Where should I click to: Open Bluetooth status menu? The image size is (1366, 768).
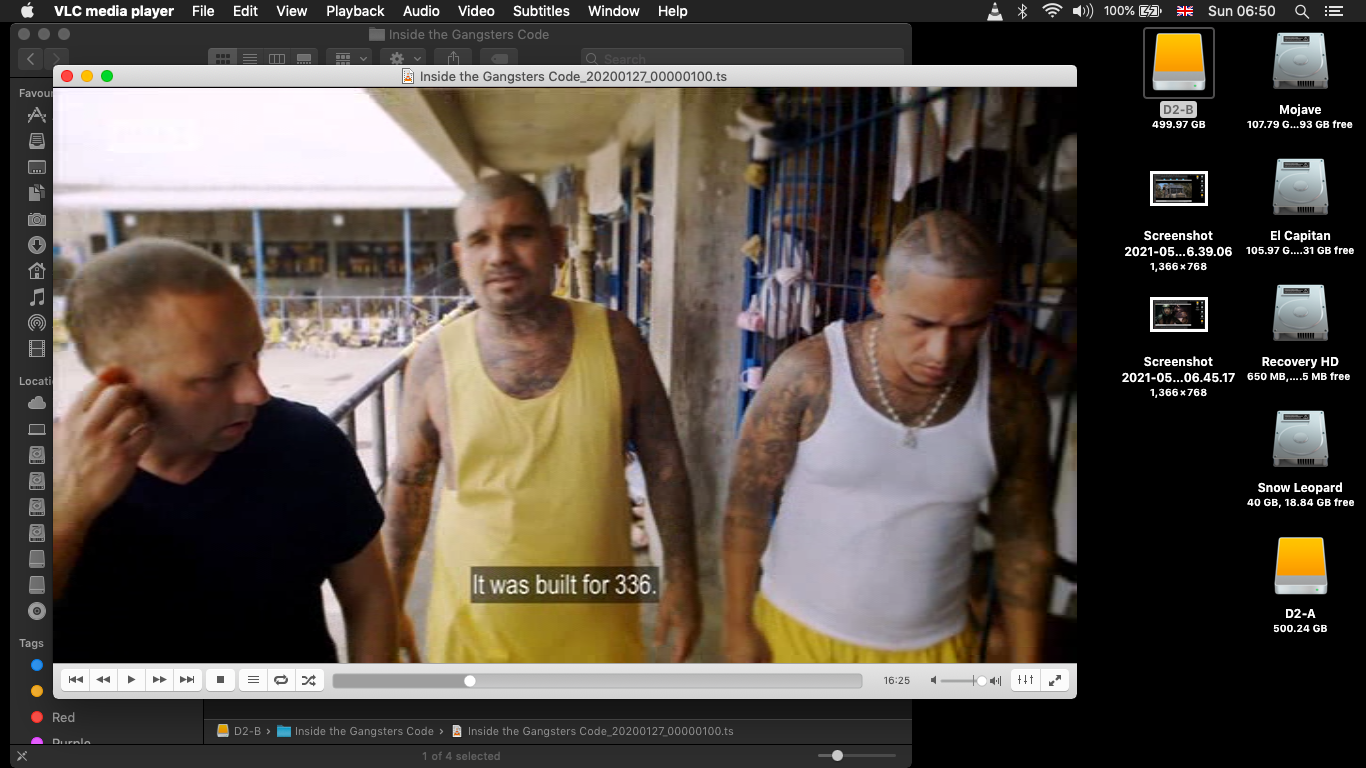[x=1022, y=11]
